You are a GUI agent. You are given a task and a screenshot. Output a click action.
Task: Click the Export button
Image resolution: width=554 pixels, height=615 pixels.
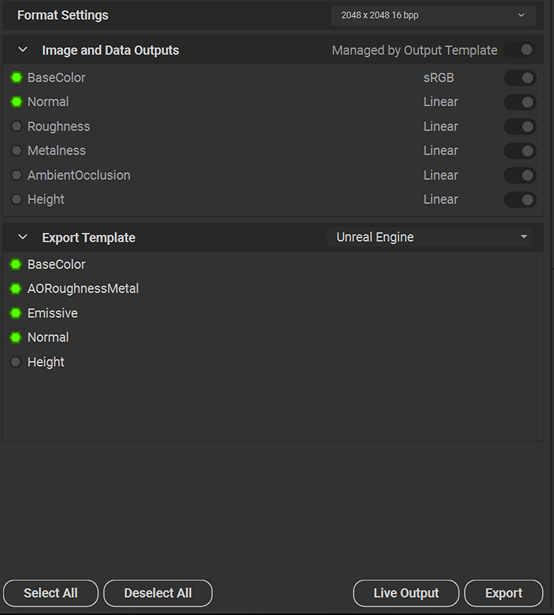(504, 593)
